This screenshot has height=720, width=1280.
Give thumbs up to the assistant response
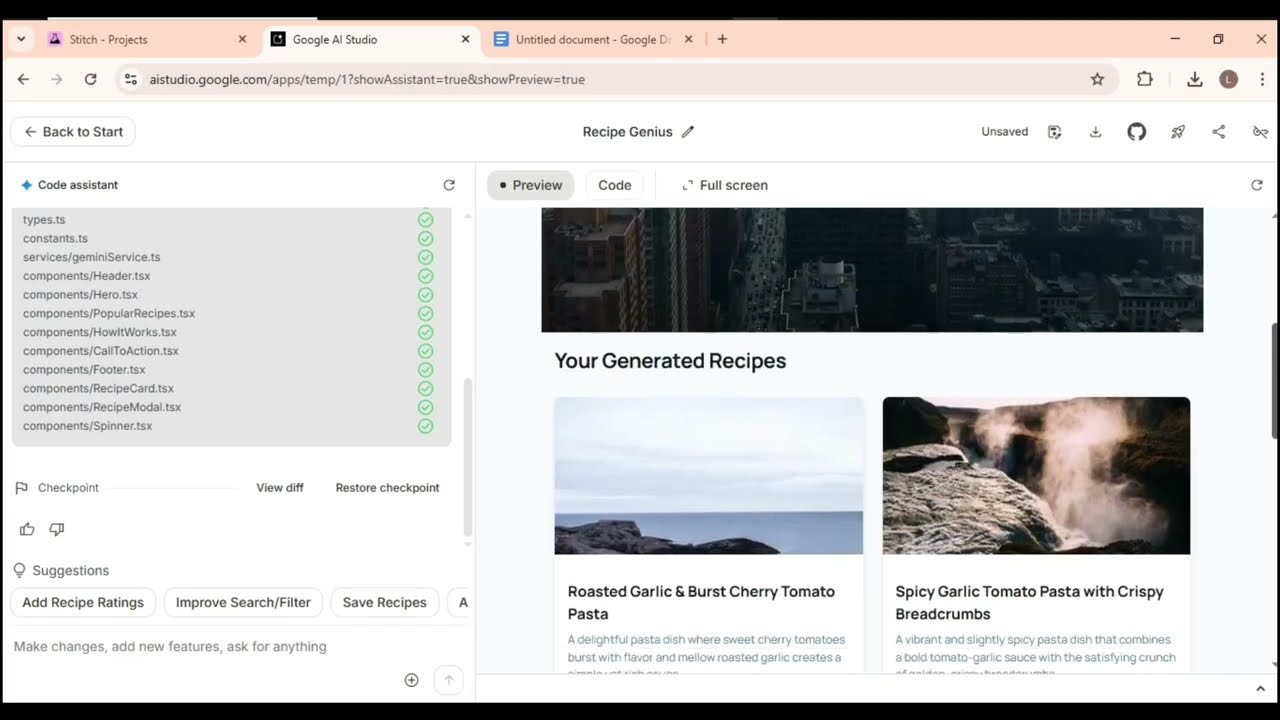click(27, 529)
